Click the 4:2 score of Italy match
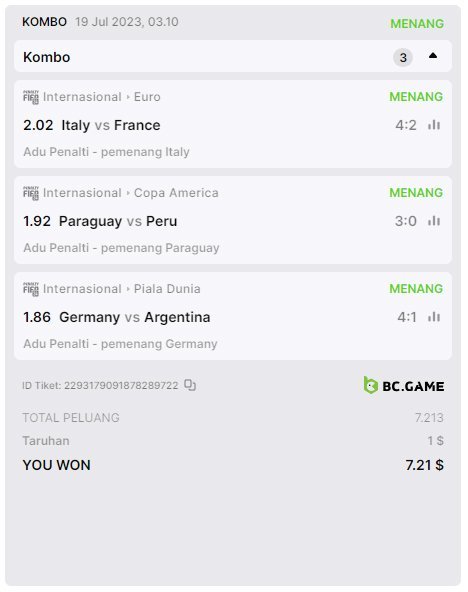The width and height of the screenshot is (468, 592). click(x=406, y=125)
